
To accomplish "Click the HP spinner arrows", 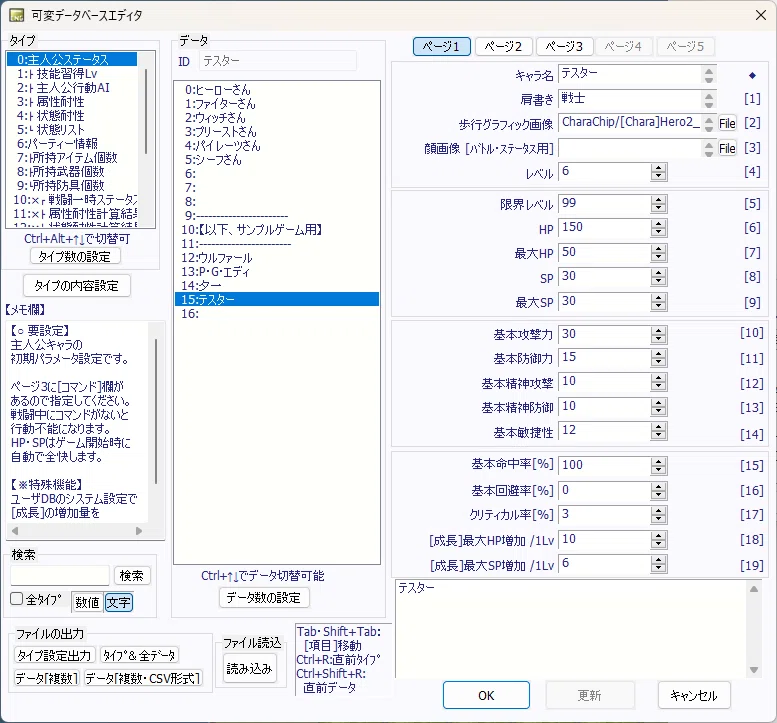I will click(659, 228).
